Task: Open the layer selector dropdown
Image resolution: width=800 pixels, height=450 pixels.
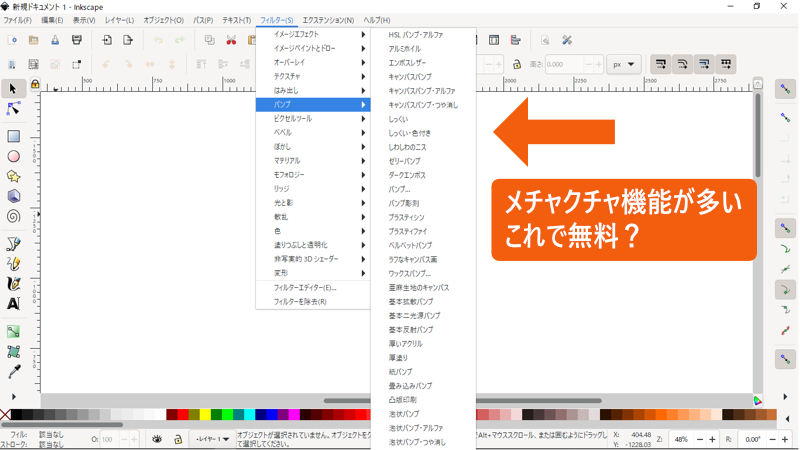Action: [x=213, y=439]
